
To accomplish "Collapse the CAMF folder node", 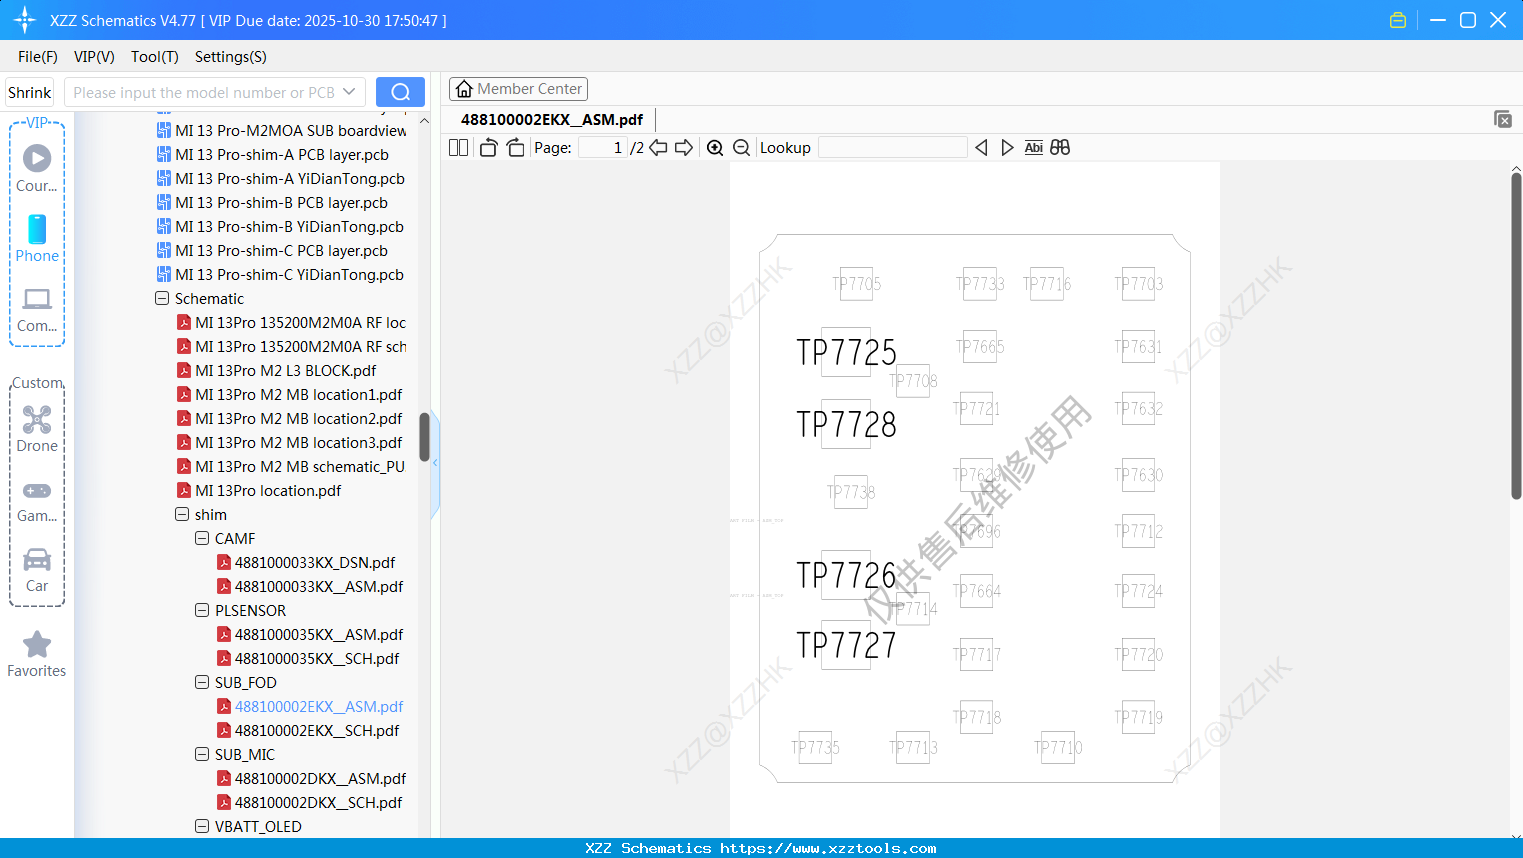I will click(202, 539).
